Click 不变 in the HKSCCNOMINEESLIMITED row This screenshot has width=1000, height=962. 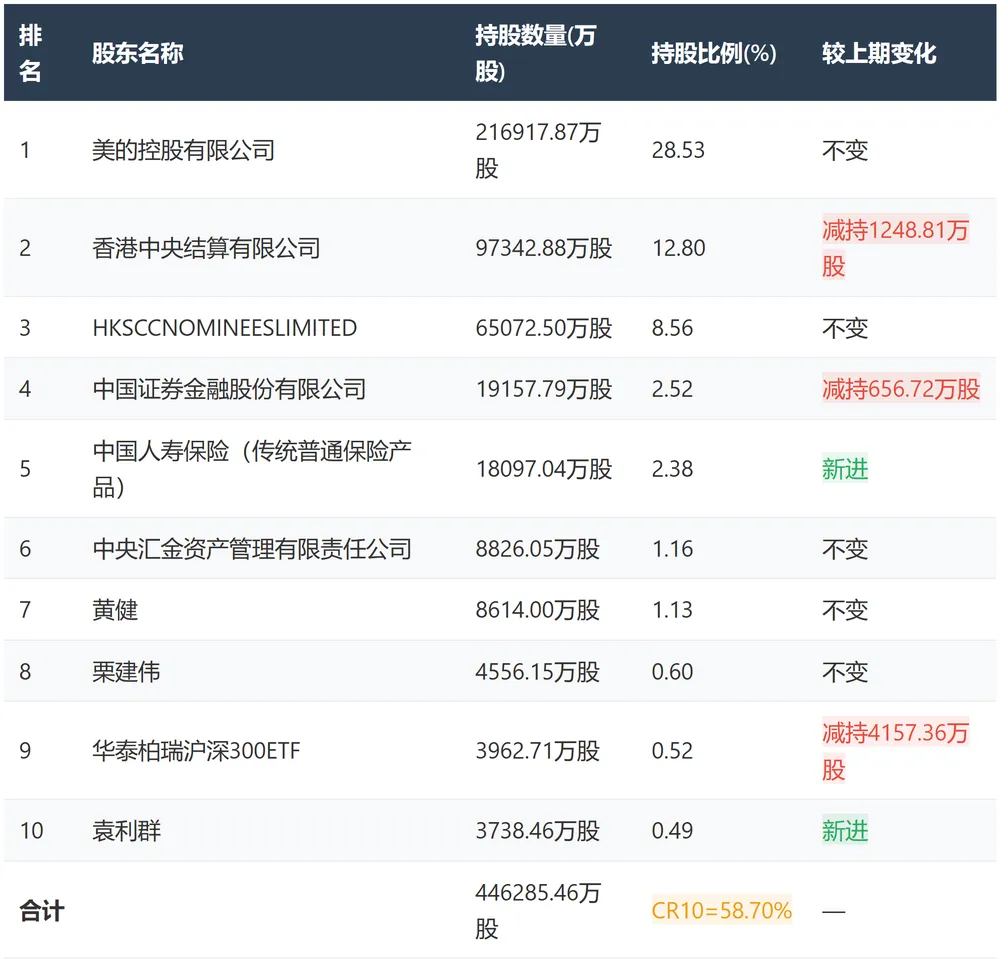pyautogui.click(x=845, y=328)
